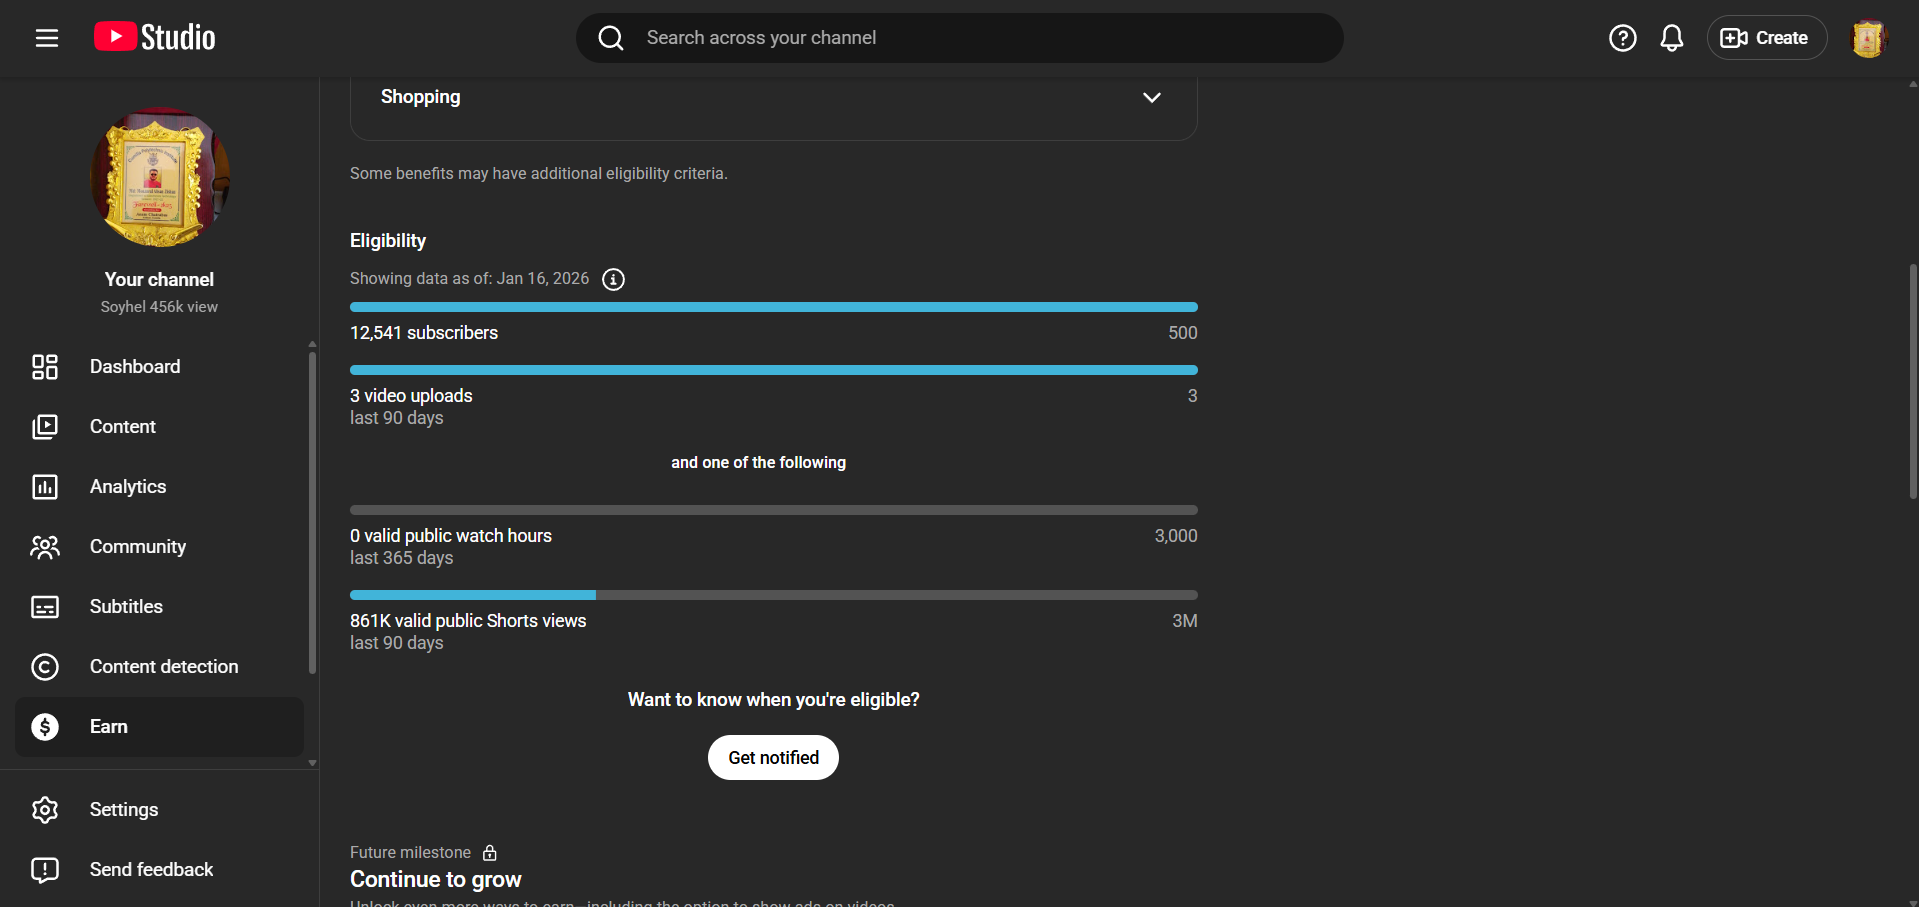Click the Create button
The width and height of the screenshot is (1919, 907).
1766,38
